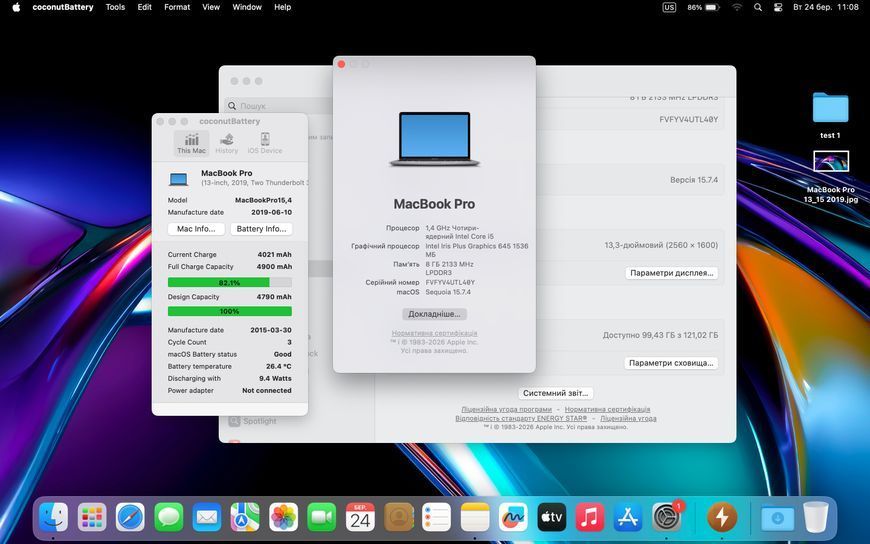Open Contacts from the Dock

(x=399, y=517)
